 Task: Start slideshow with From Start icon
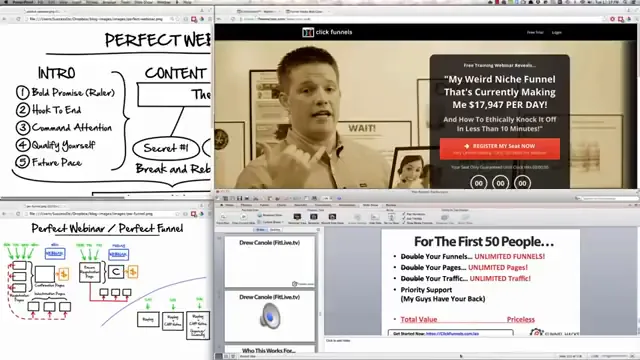pyautogui.click(x=222, y=216)
